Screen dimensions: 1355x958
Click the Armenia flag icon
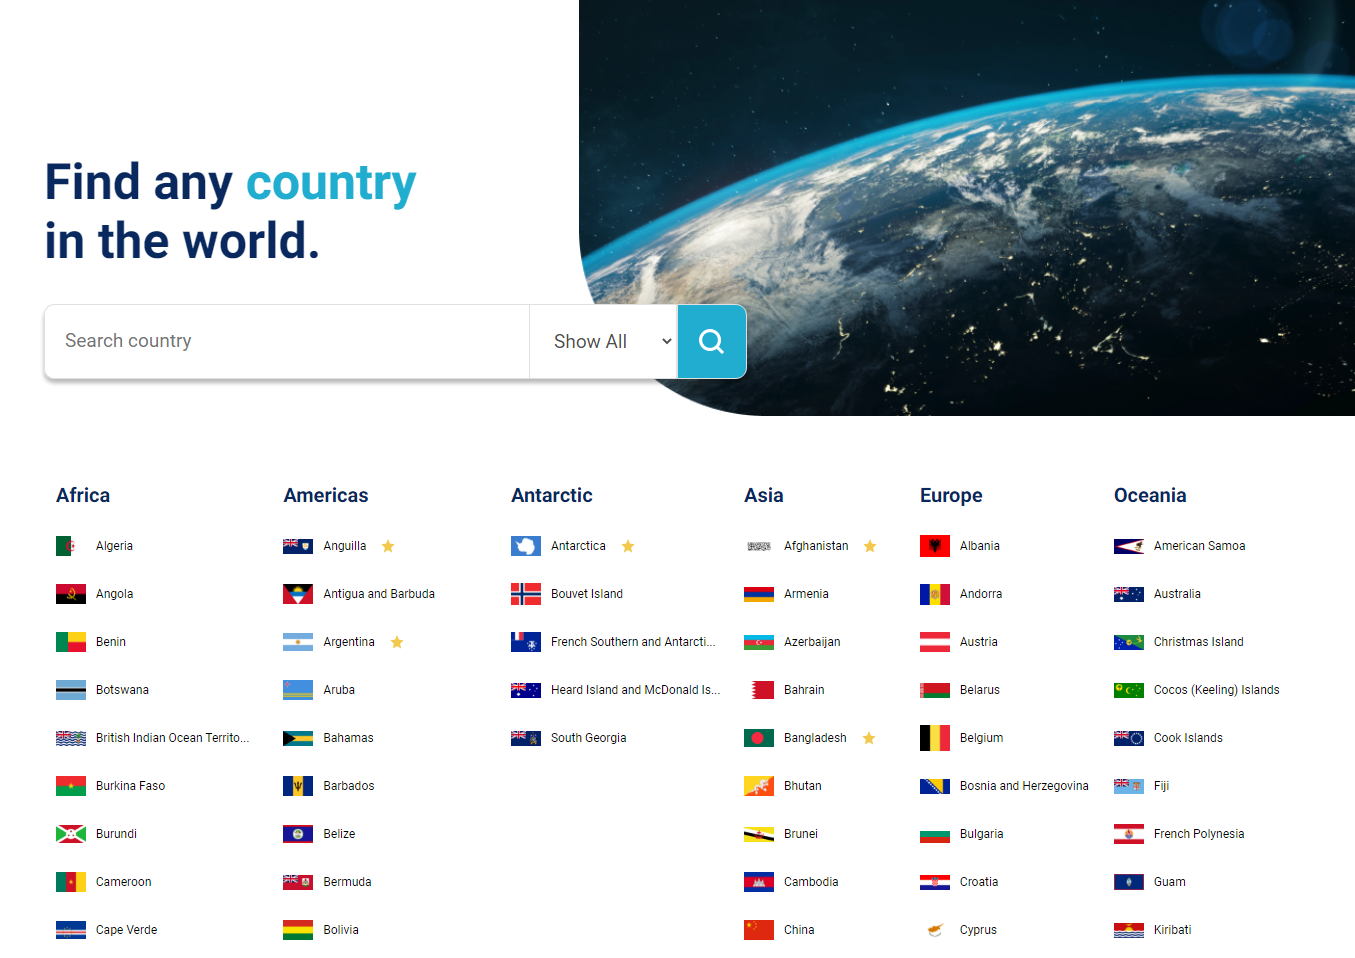point(759,594)
